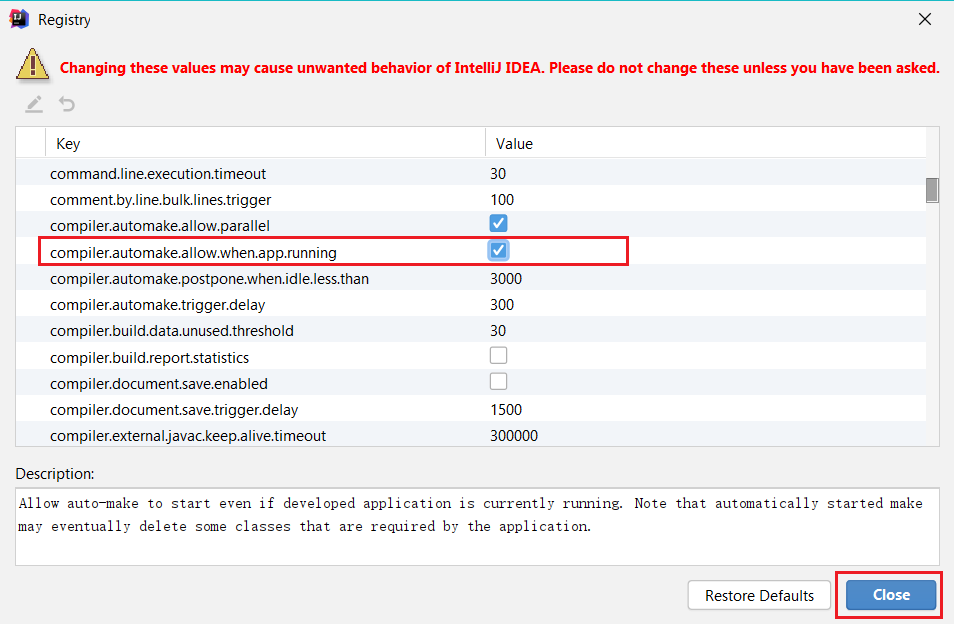
Task: Click inside the Description text area
Action: (477, 527)
